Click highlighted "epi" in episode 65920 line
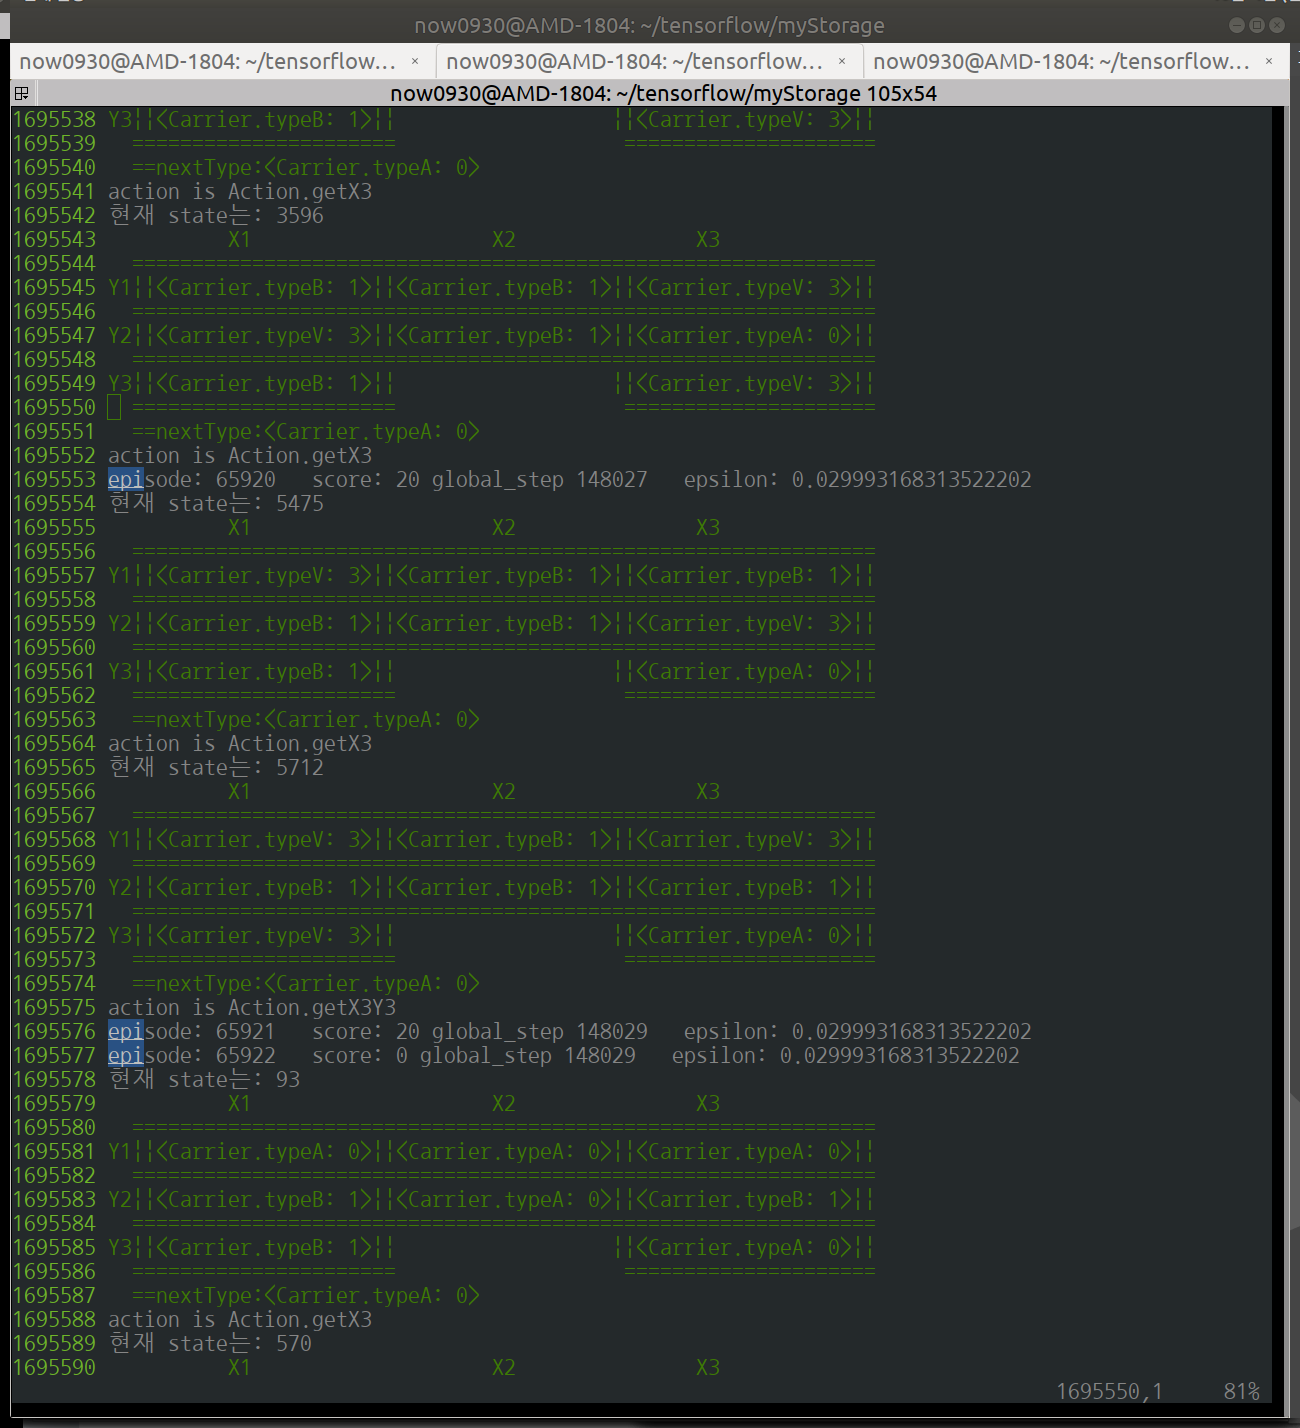The height and width of the screenshot is (1428, 1300). click(126, 479)
